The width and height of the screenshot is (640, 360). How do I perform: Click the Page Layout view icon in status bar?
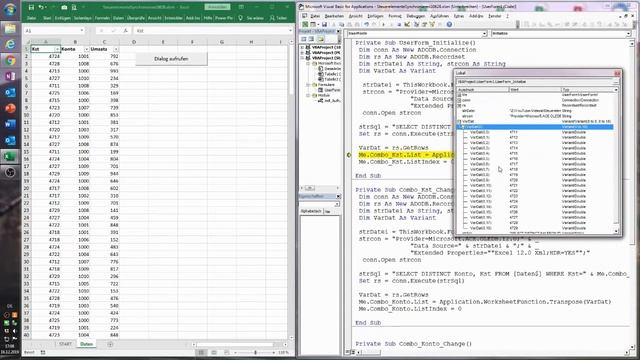tap(214, 352)
